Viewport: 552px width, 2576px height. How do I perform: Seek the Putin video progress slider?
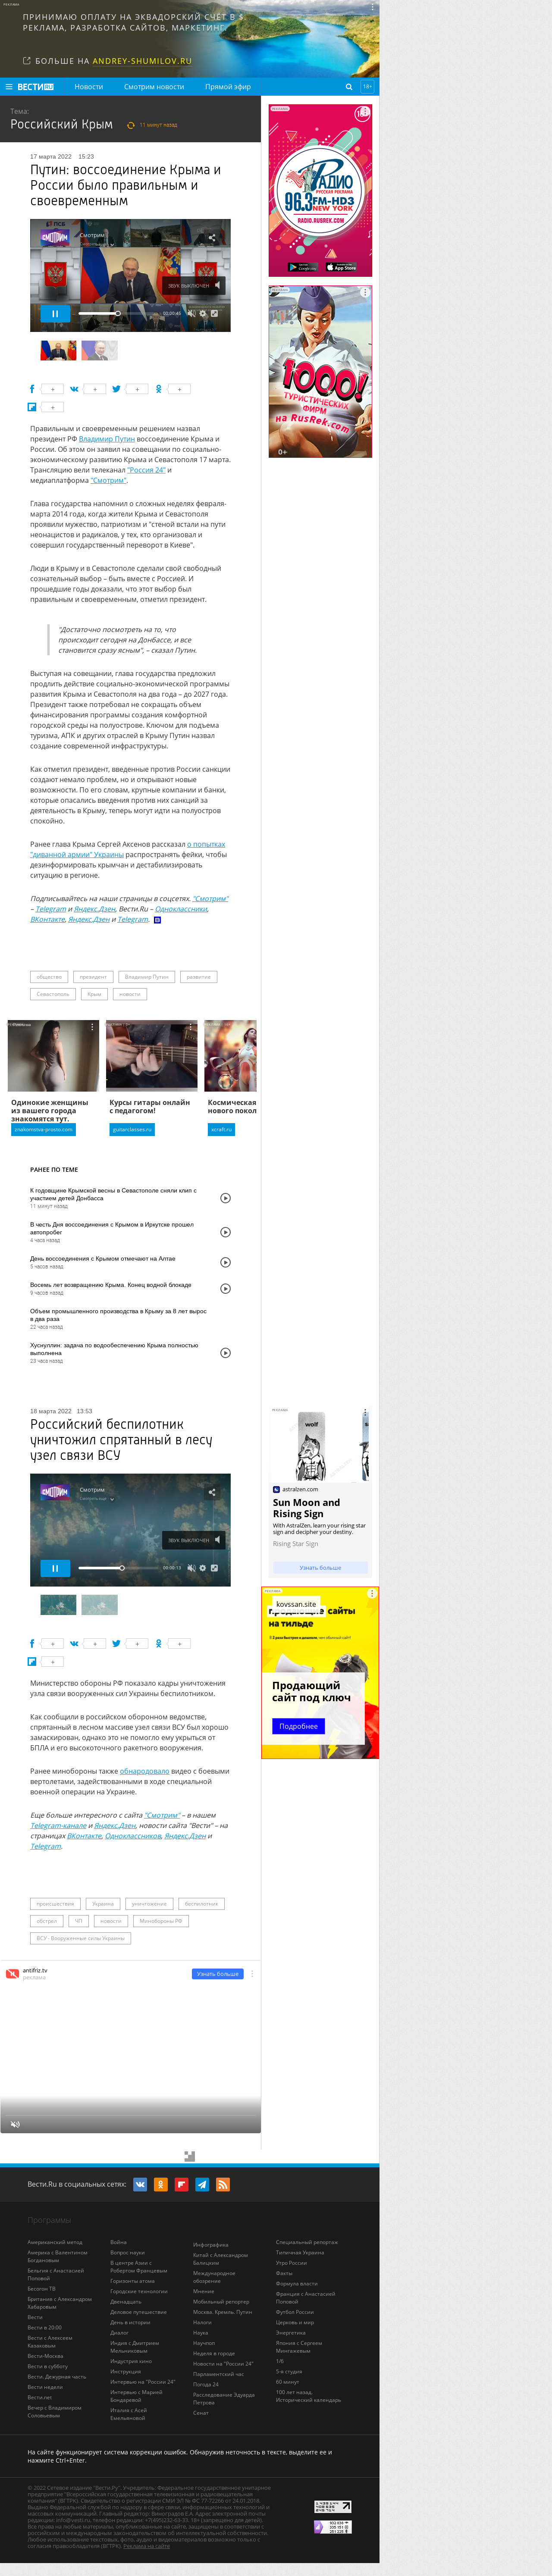(118, 313)
